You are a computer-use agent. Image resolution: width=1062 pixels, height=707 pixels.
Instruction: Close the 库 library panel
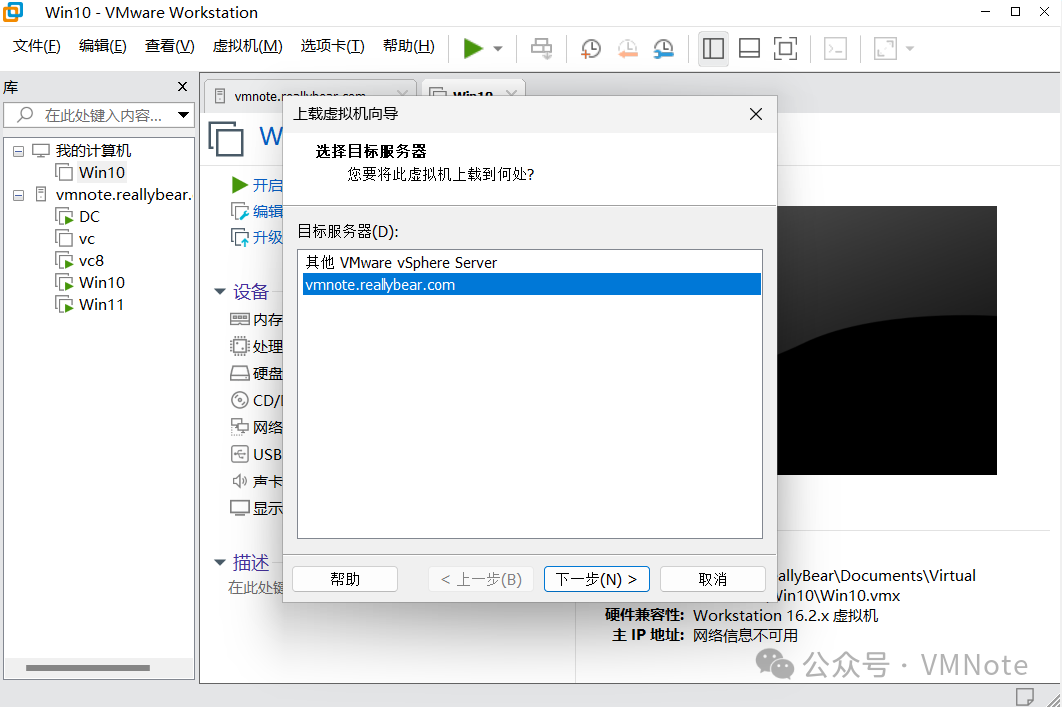(182, 87)
